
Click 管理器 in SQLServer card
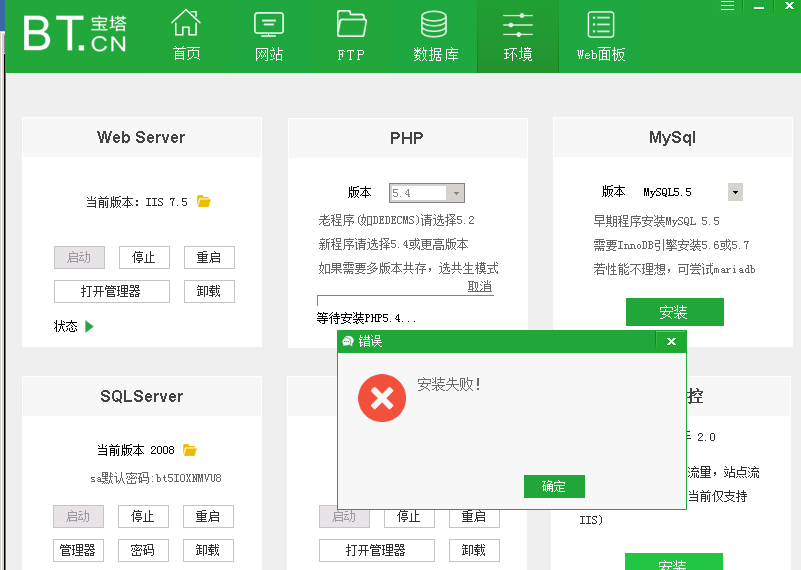tap(78, 550)
